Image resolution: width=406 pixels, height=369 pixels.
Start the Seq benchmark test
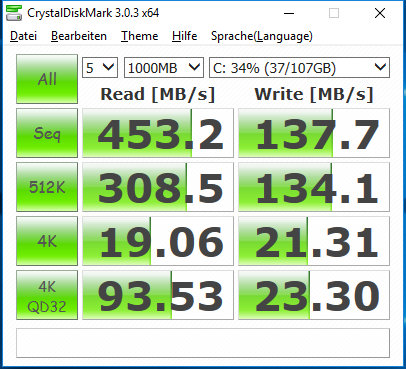[47, 133]
